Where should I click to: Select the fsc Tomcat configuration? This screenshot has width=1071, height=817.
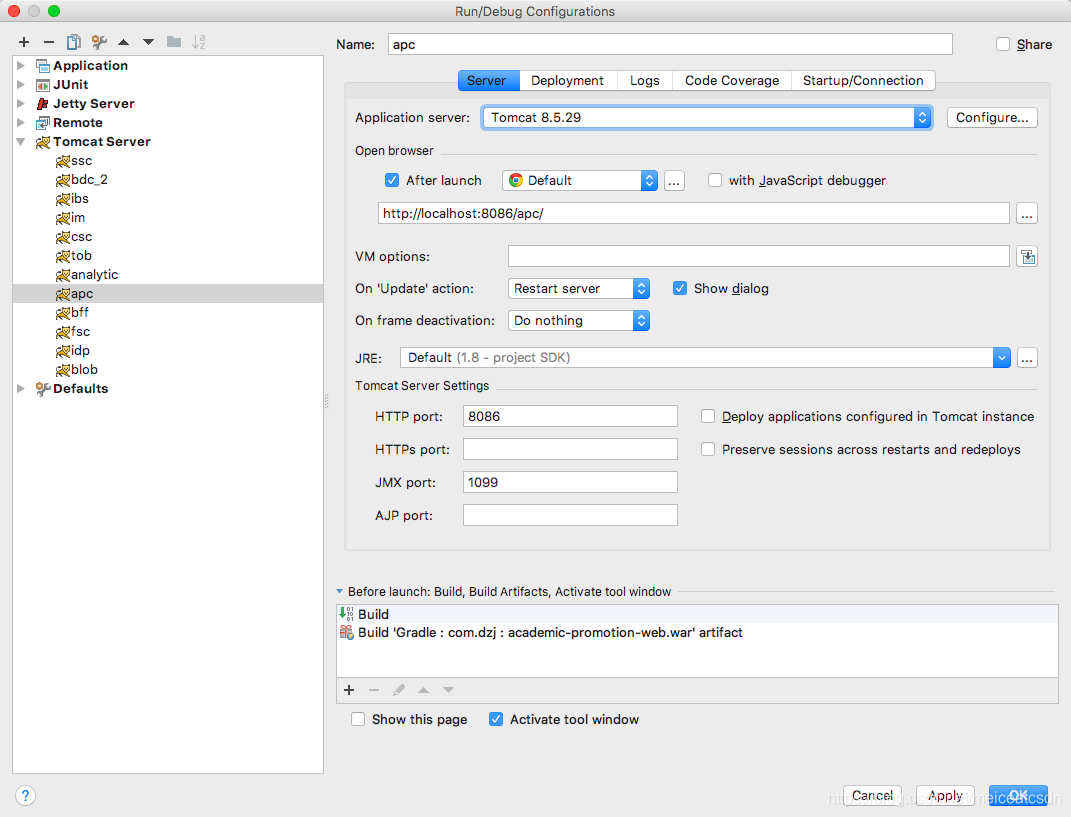pos(167,332)
